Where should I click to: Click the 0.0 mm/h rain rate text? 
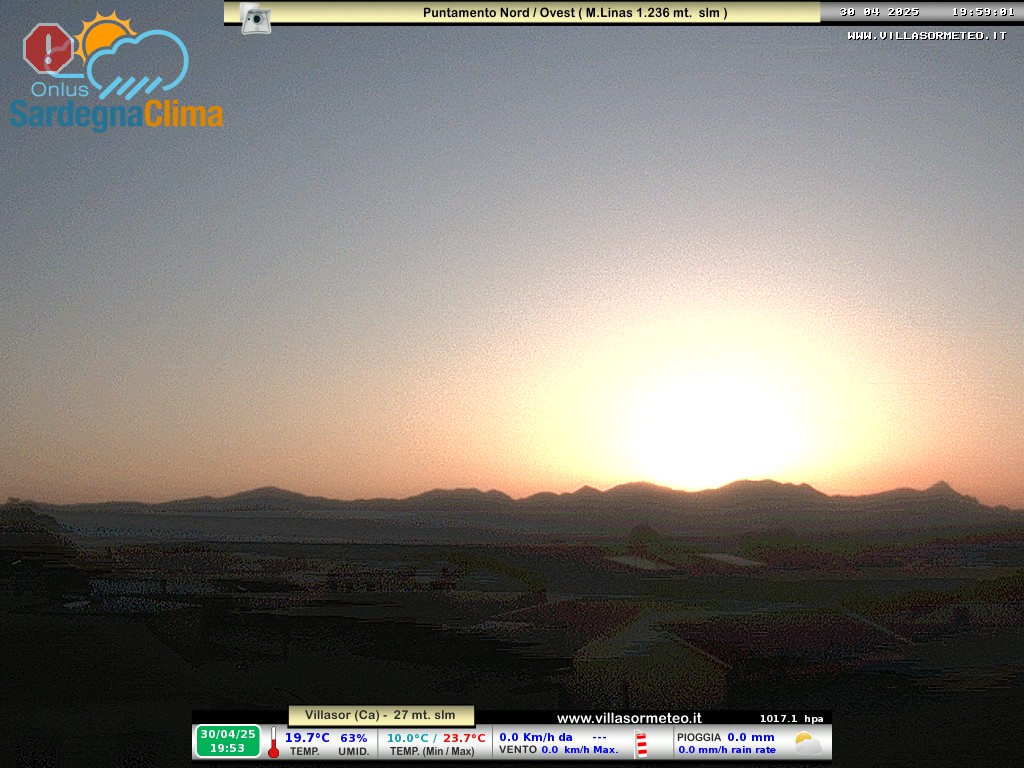coord(727,750)
